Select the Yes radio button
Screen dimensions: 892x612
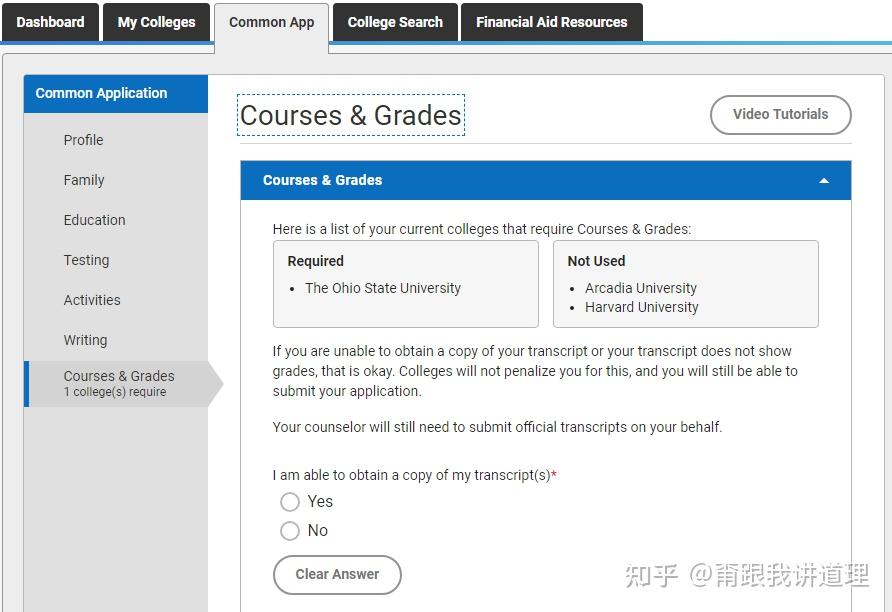point(290,502)
